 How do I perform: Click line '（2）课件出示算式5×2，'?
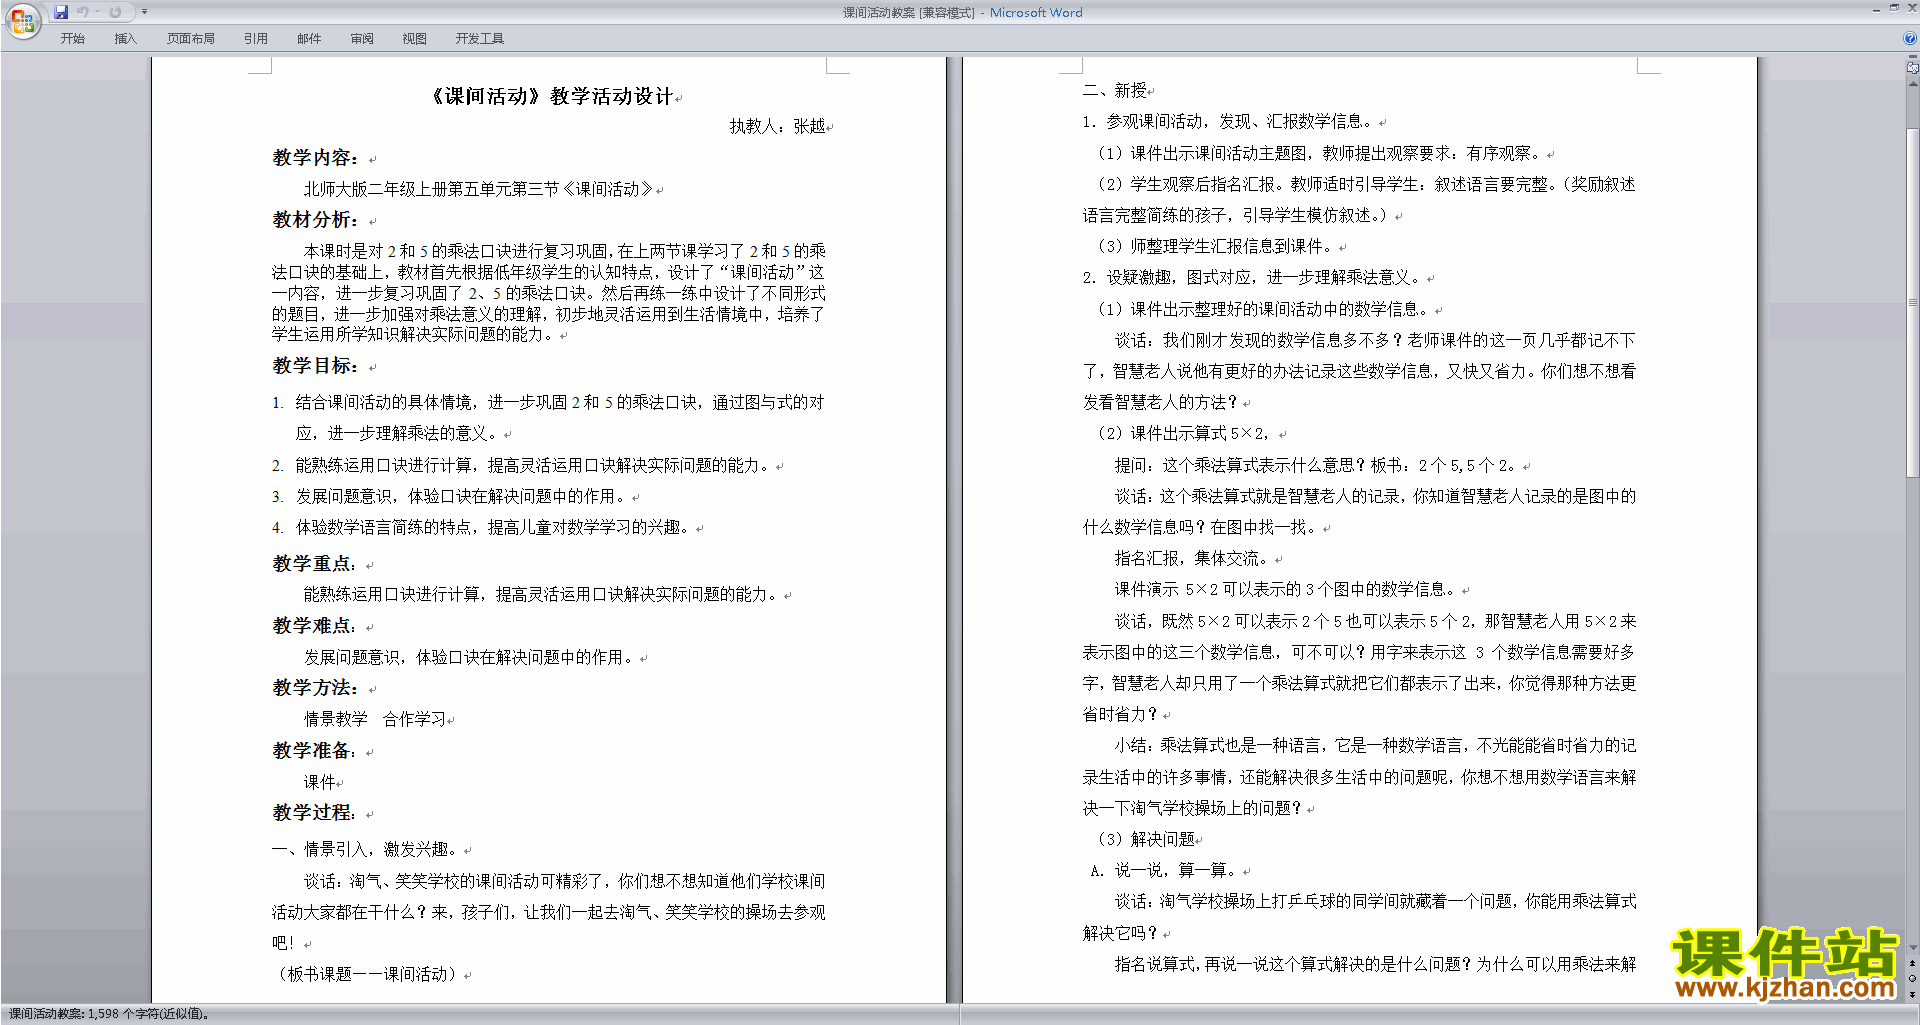click(1184, 433)
